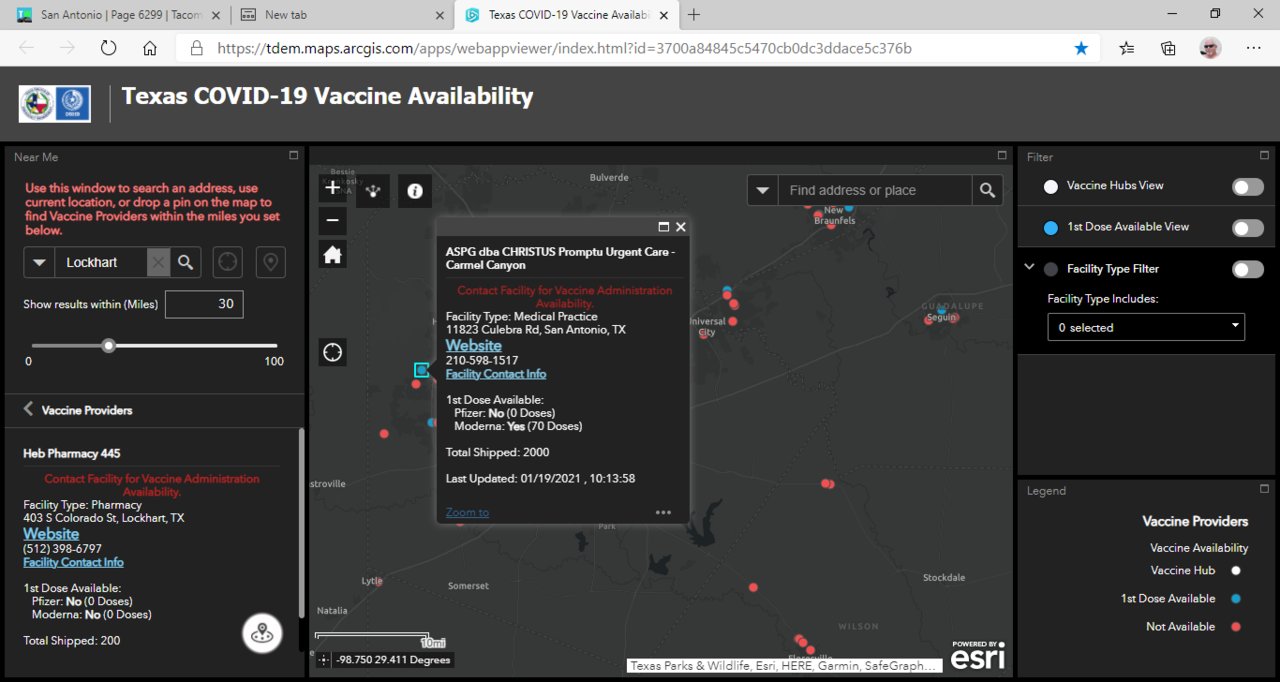The width and height of the screenshot is (1280, 682).
Task: Collapse the Filter panel via corner icon
Action: 1265,155
